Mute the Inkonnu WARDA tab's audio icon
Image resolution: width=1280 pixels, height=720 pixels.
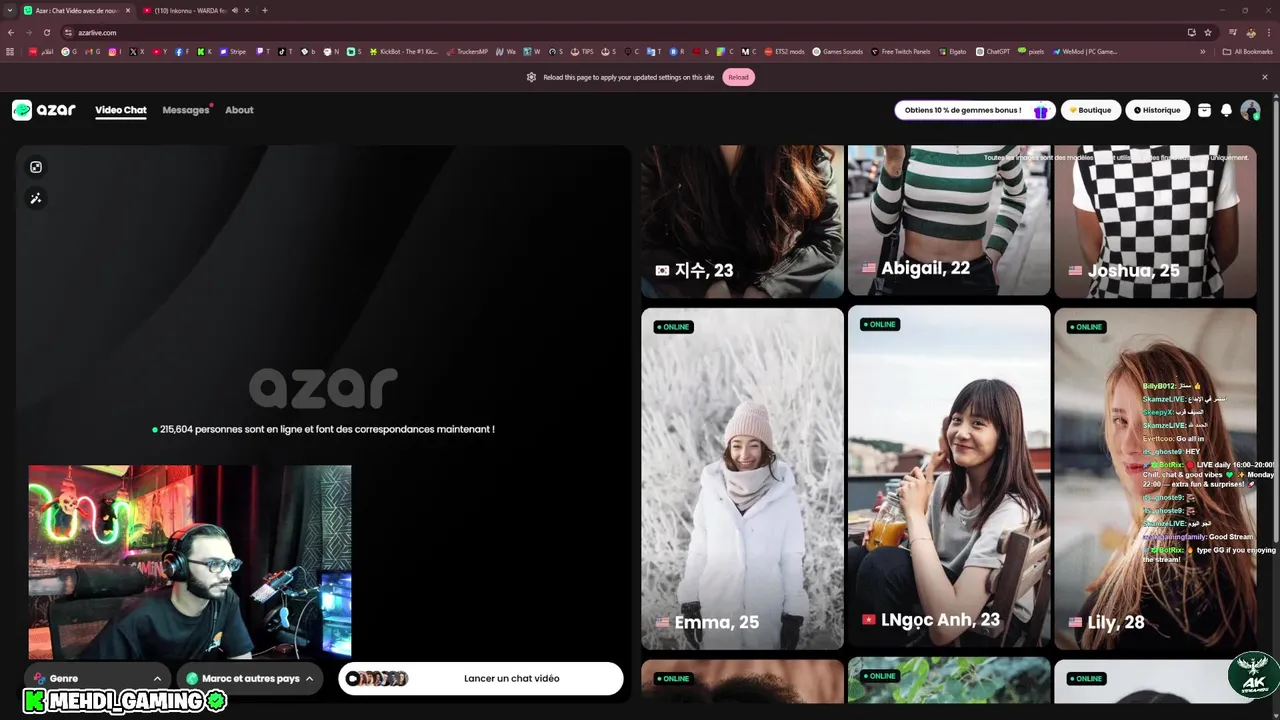point(235,10)
